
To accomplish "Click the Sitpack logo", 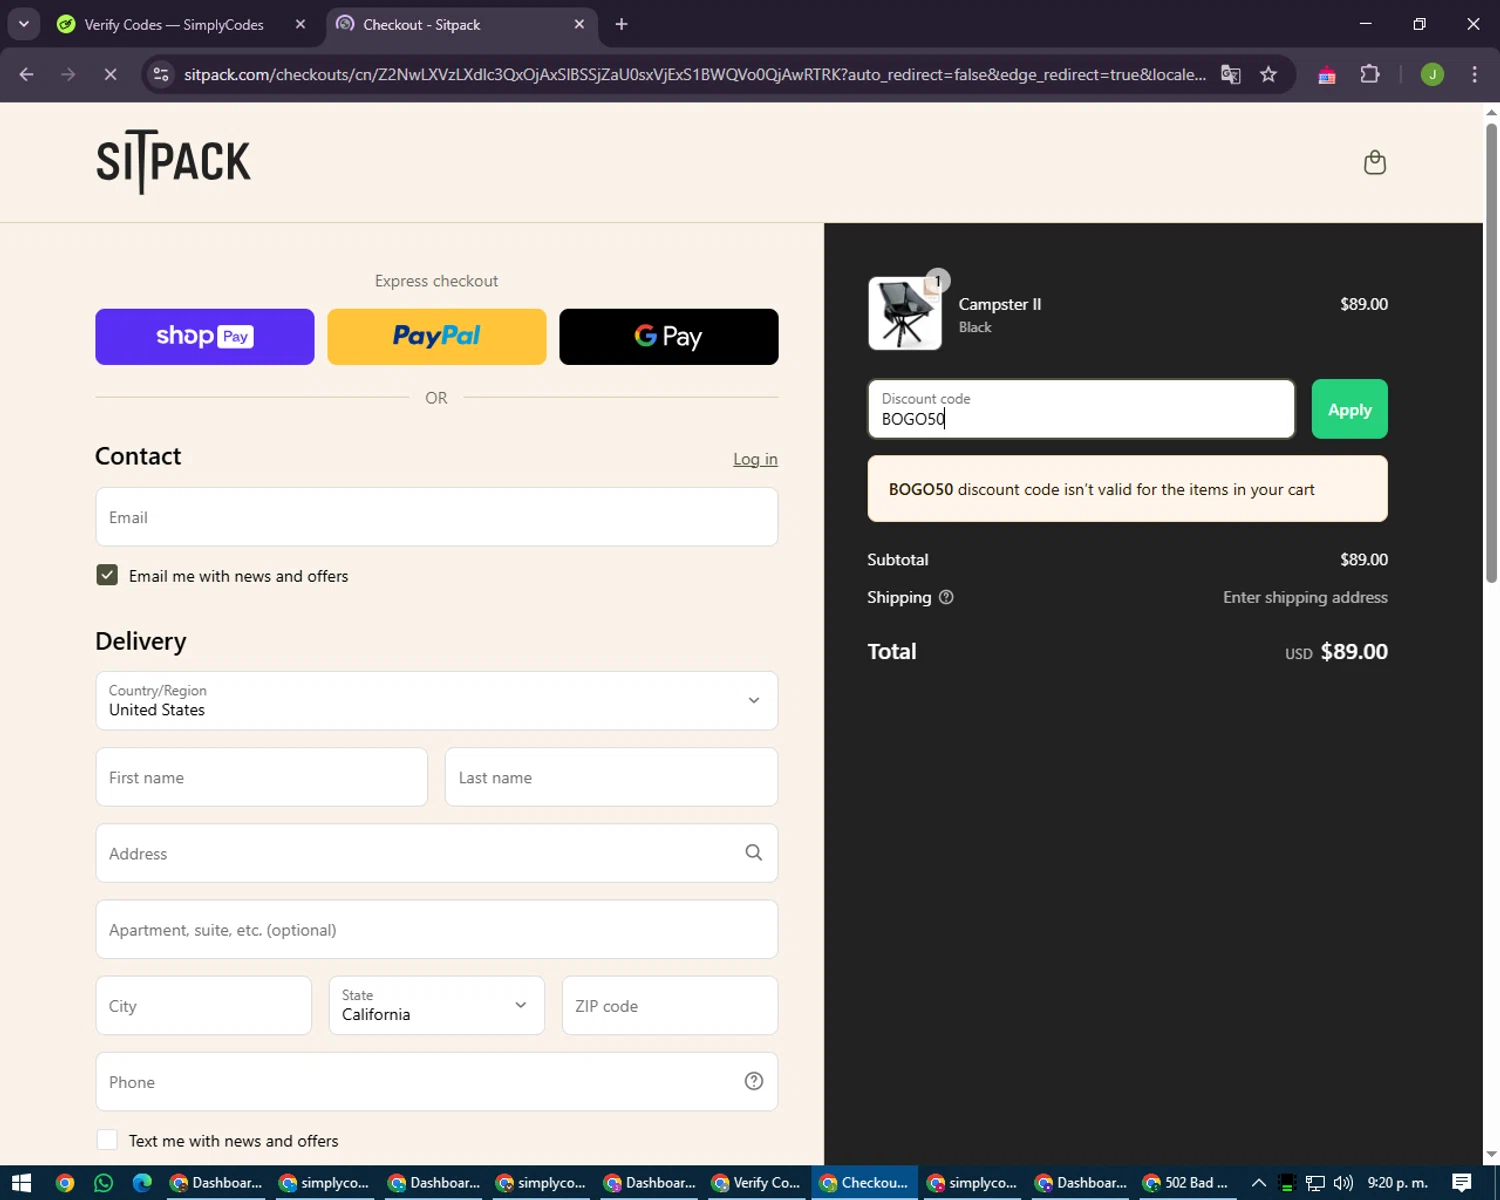I will pyautogui.click(x=173, y=161).
